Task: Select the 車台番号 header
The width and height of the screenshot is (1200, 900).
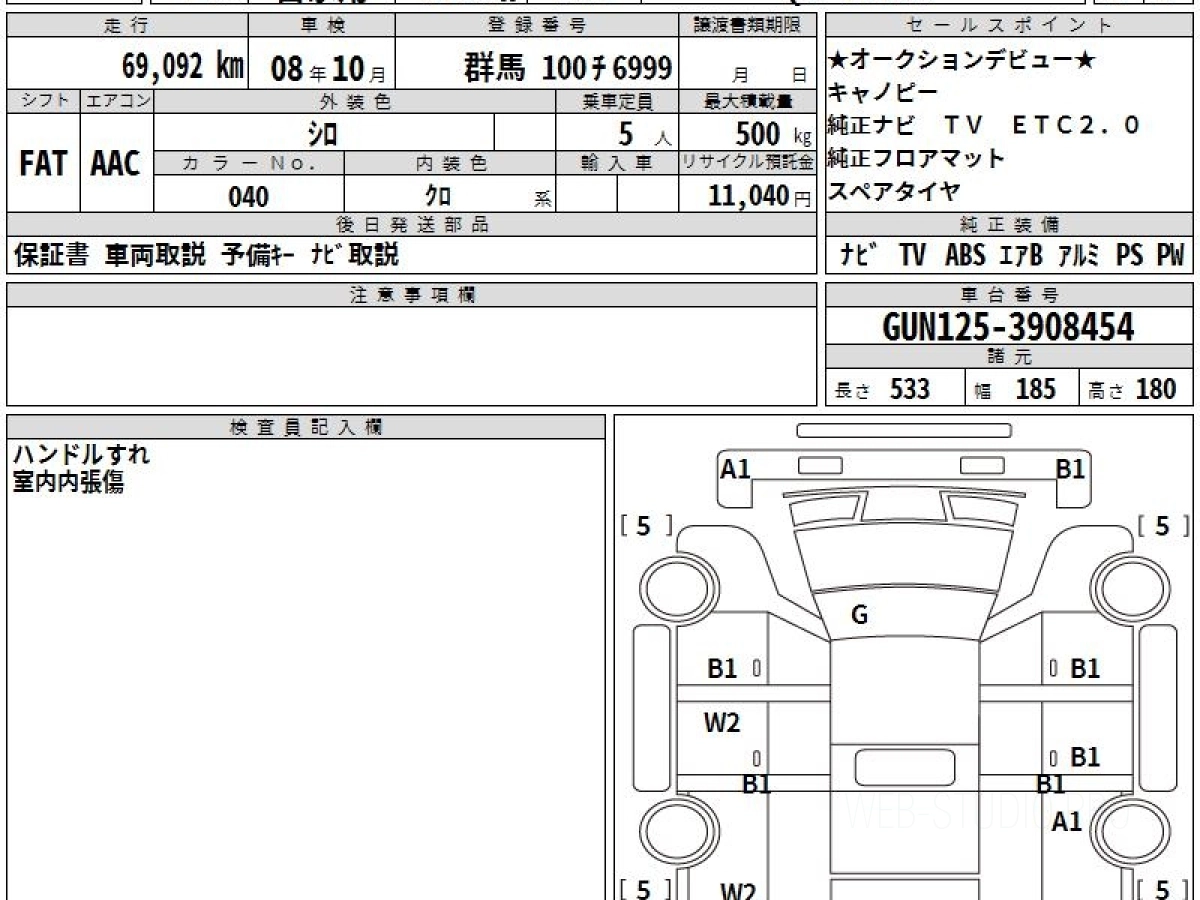Action: [1009, 295]
